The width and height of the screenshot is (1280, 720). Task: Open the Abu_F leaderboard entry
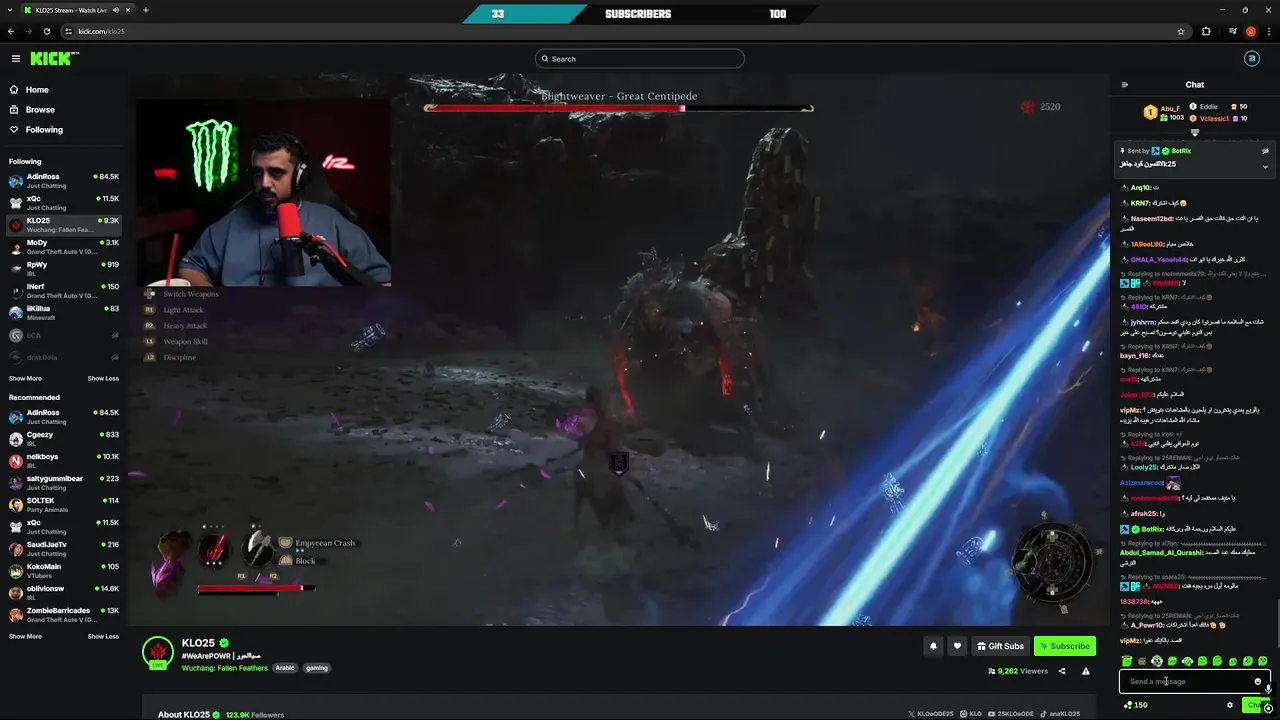(1163, 113)
